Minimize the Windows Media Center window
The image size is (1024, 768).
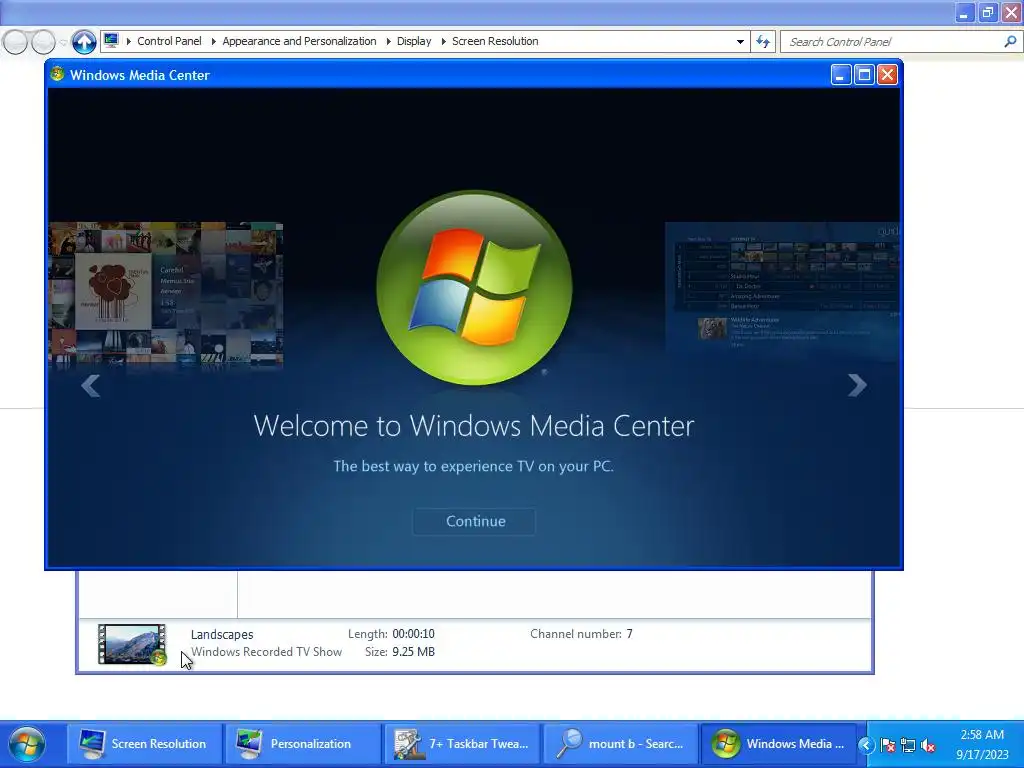840,75
